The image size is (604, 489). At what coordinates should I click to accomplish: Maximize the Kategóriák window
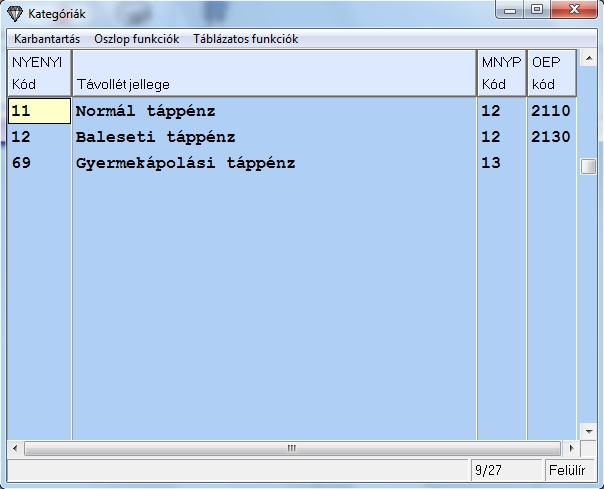(537, 13)
